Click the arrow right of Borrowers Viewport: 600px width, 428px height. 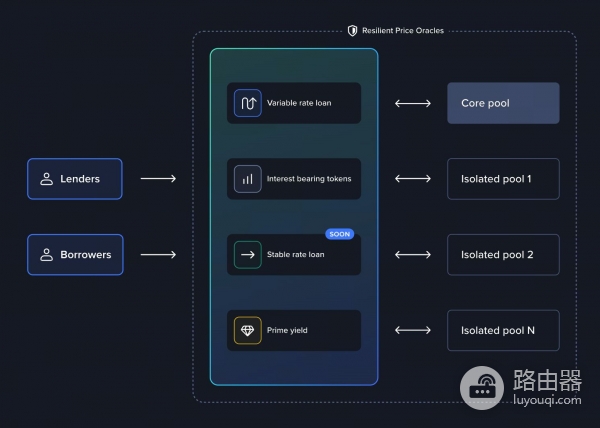point(158,255)
